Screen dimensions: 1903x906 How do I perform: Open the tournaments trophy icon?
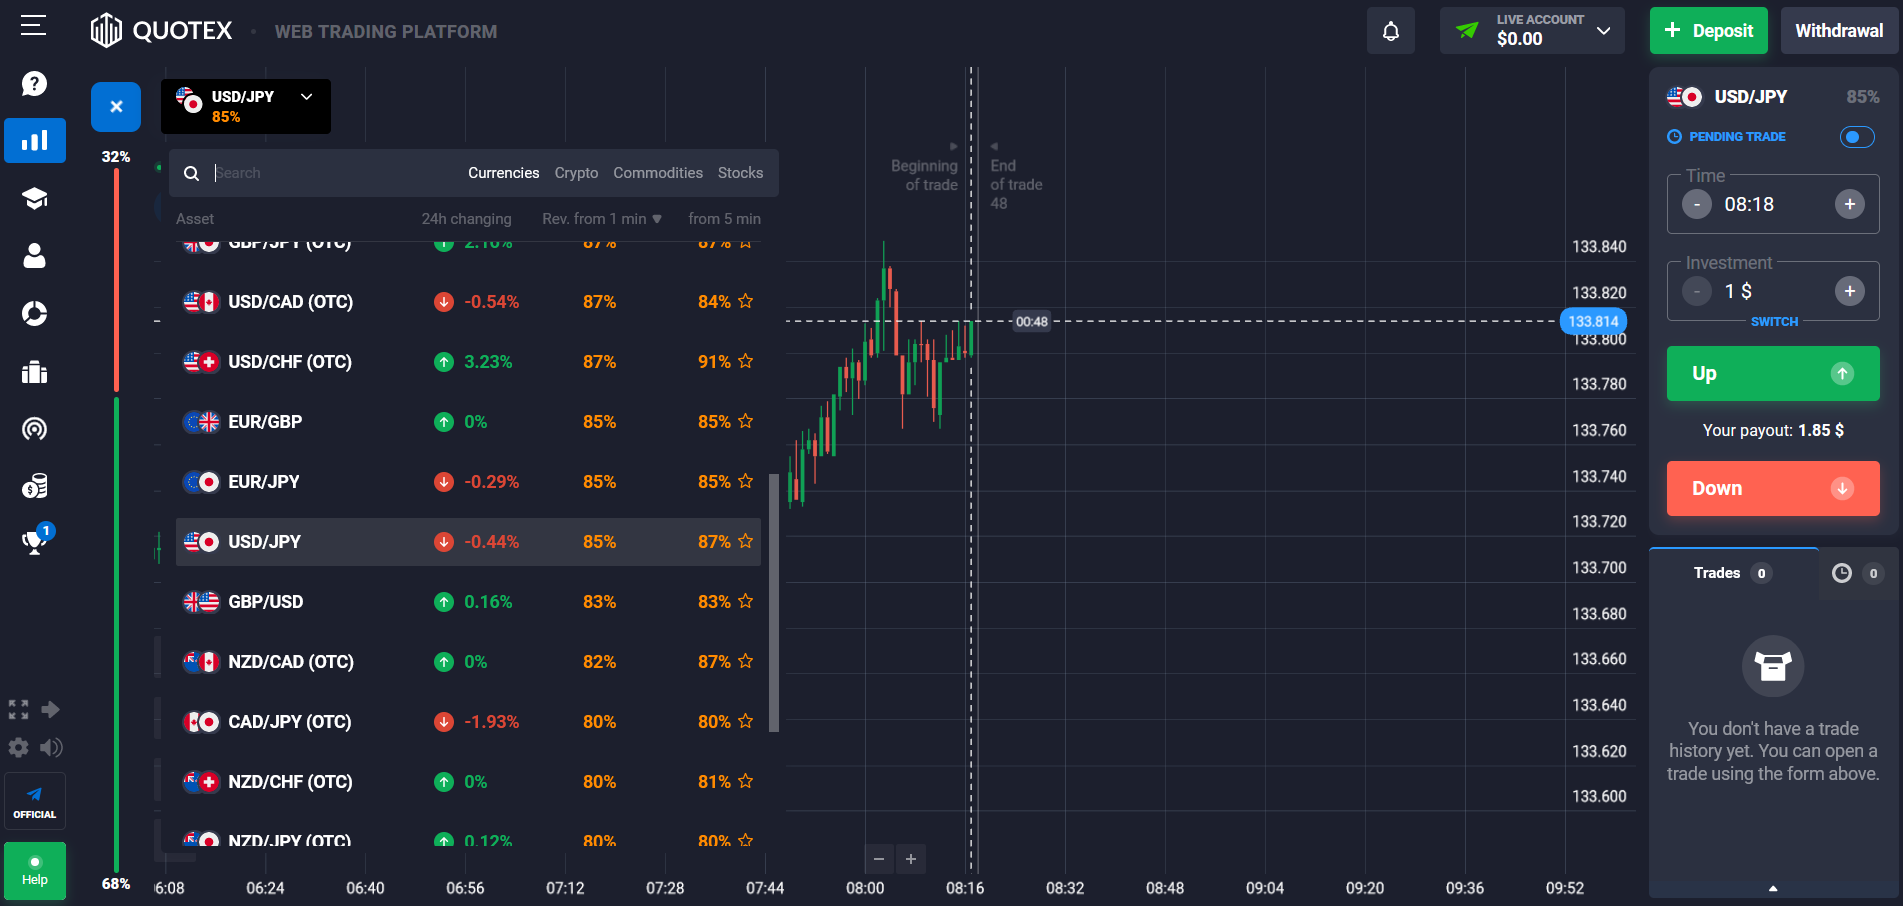click(35, 542)
